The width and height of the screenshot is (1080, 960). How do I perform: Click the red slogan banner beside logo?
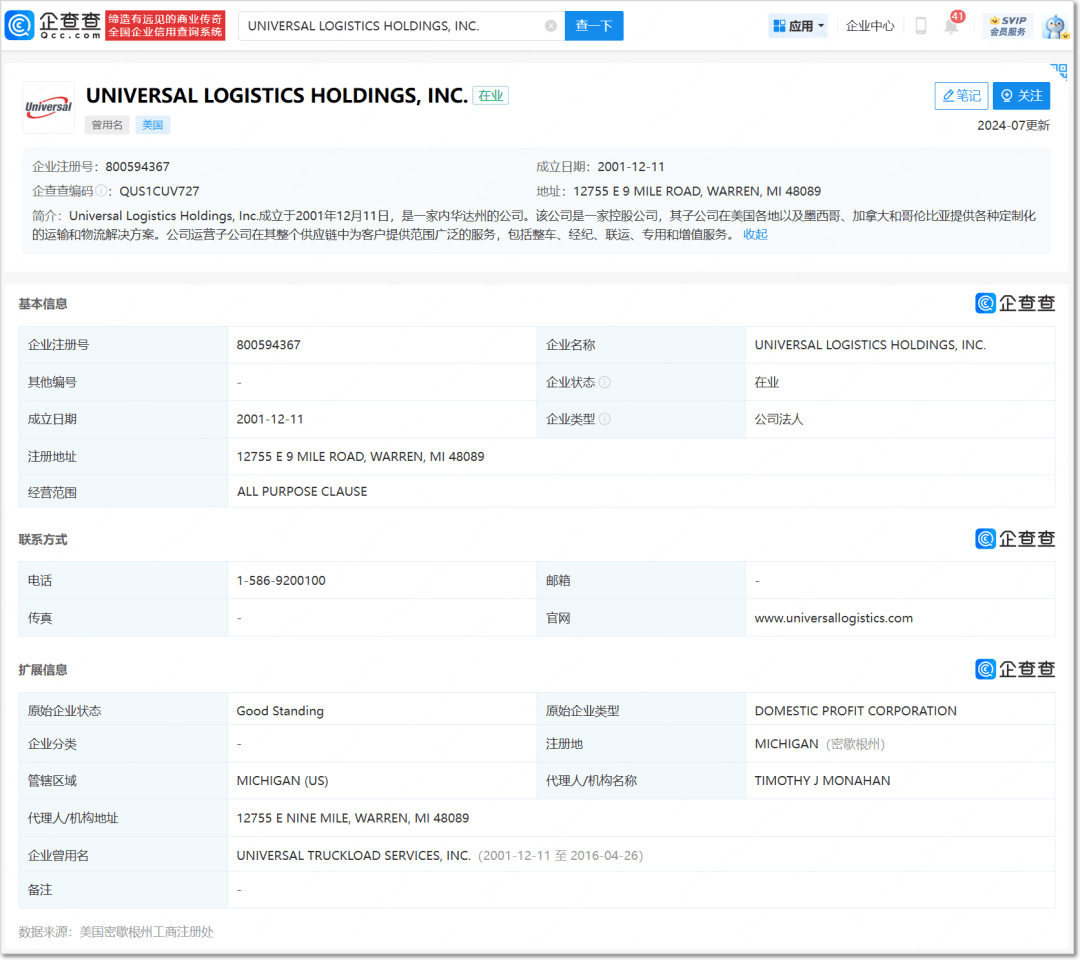pos(165,25)
